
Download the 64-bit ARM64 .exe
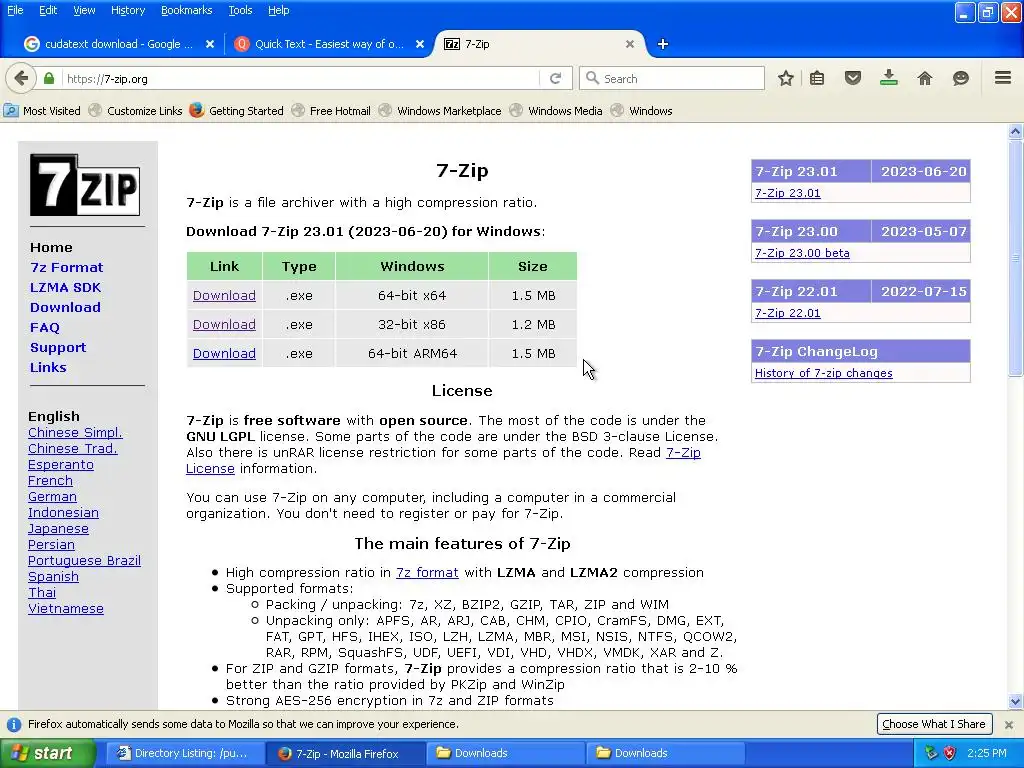224,353
